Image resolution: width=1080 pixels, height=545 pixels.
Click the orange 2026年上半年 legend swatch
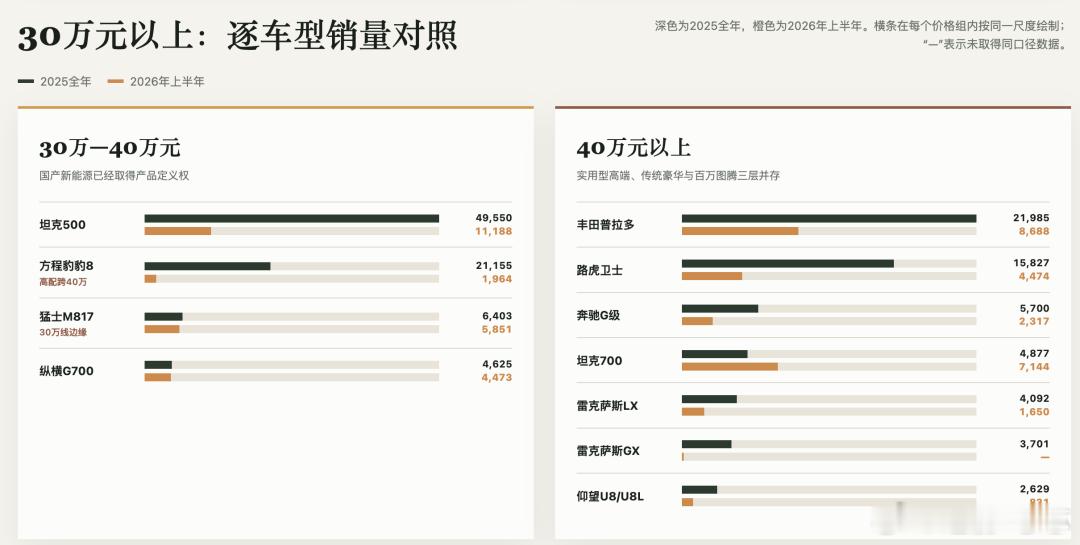pos(116,81)
